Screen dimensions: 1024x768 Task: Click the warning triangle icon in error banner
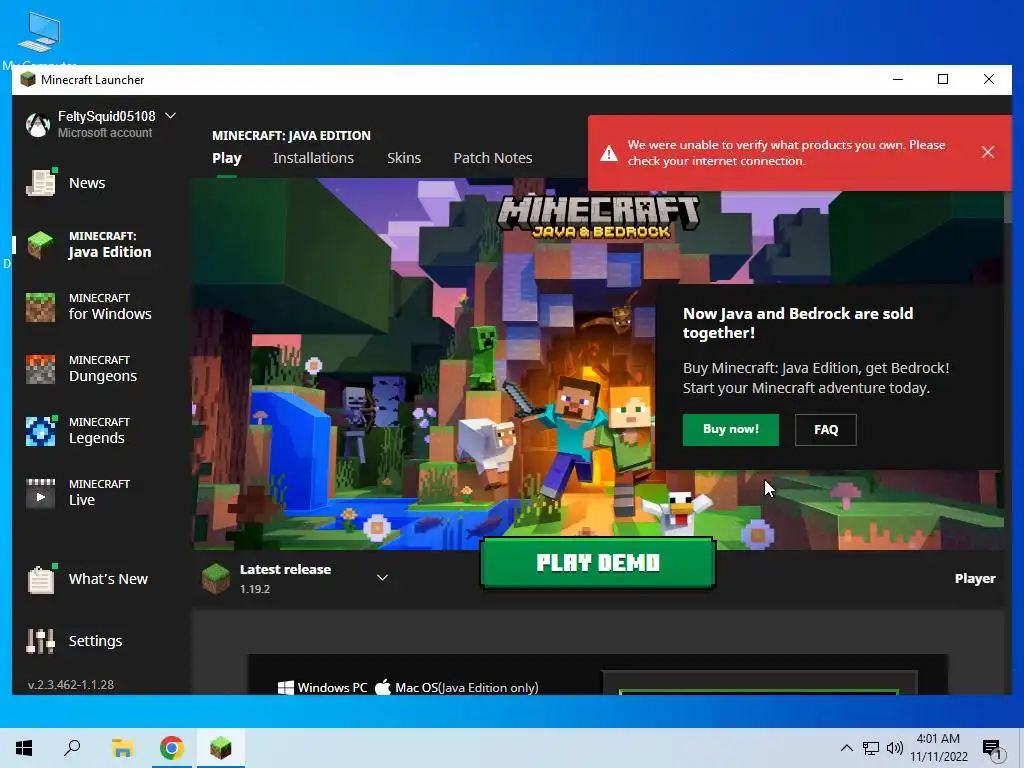click(609, 153)
